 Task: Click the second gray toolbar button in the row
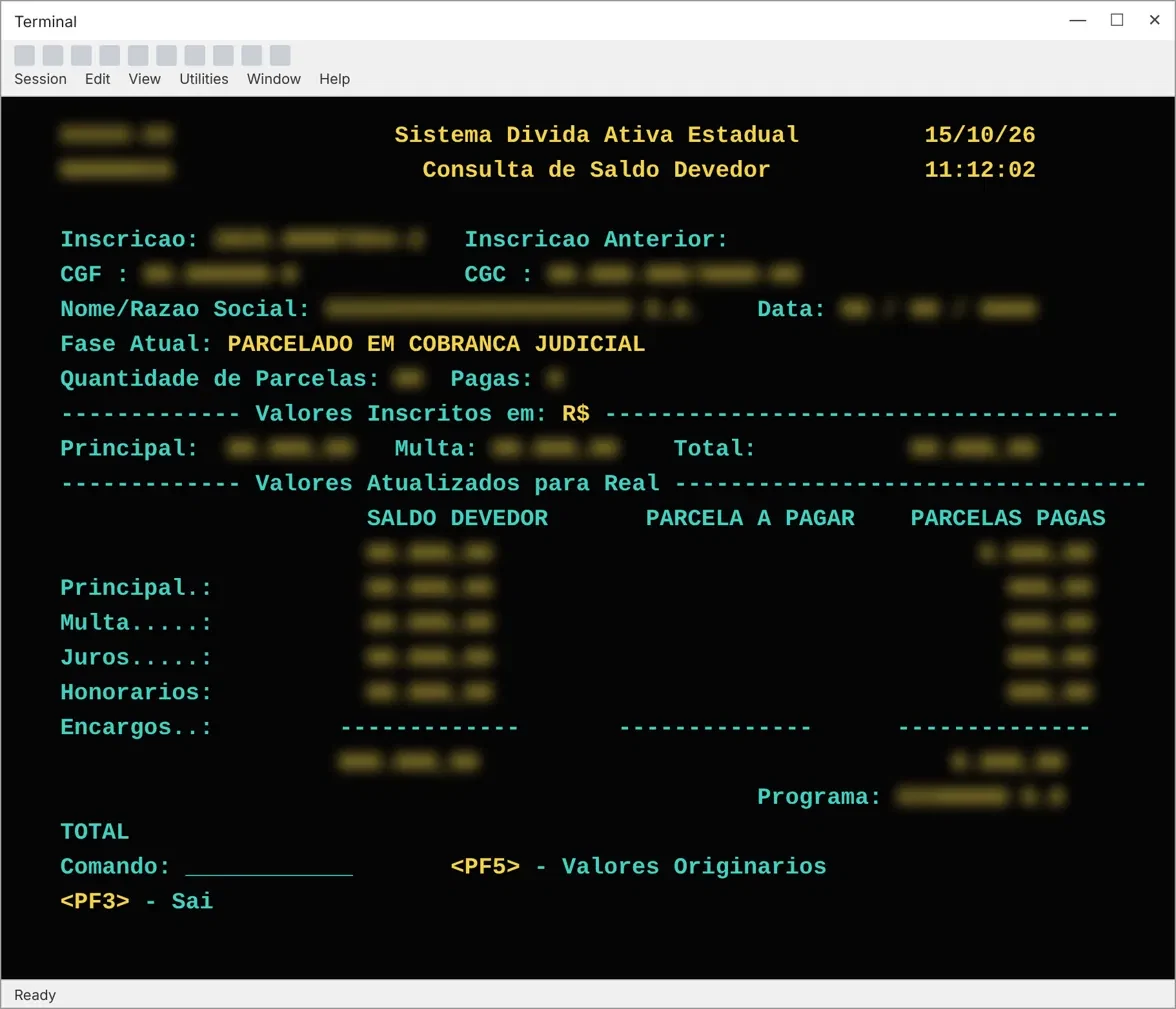[x=52, y=56]
